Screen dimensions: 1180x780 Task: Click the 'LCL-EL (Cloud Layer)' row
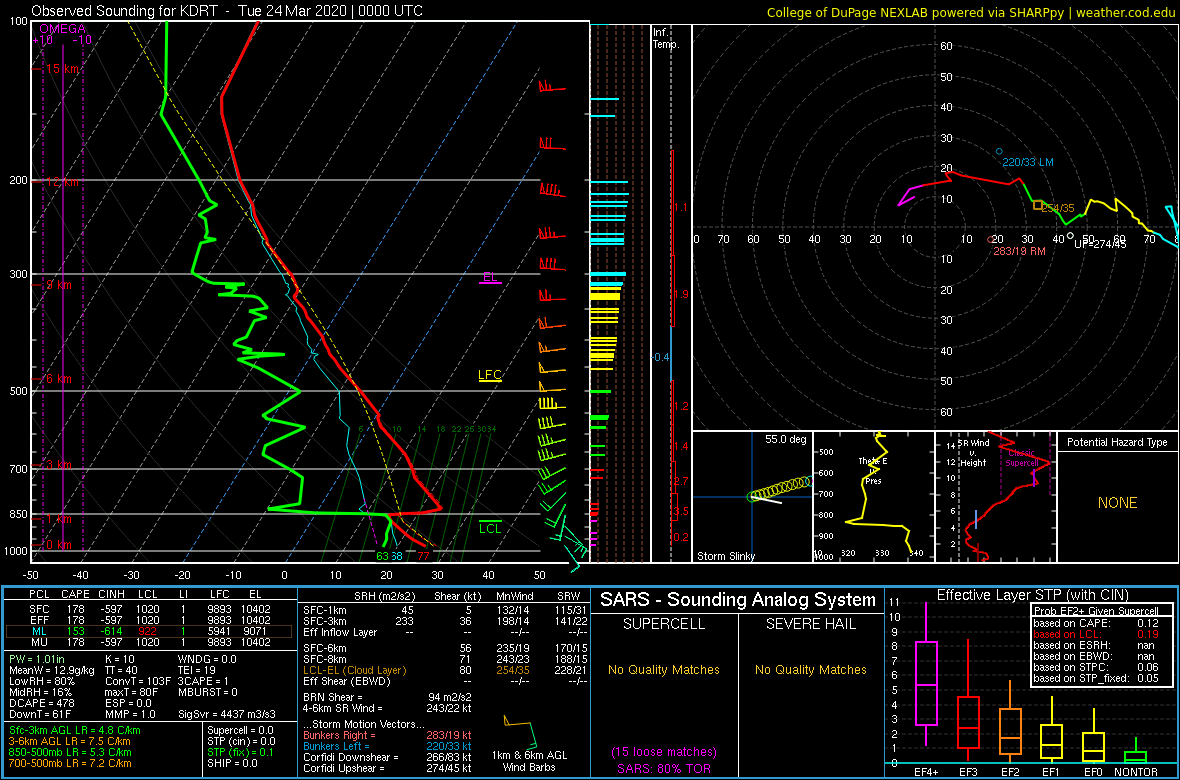(x=442, y=670)
